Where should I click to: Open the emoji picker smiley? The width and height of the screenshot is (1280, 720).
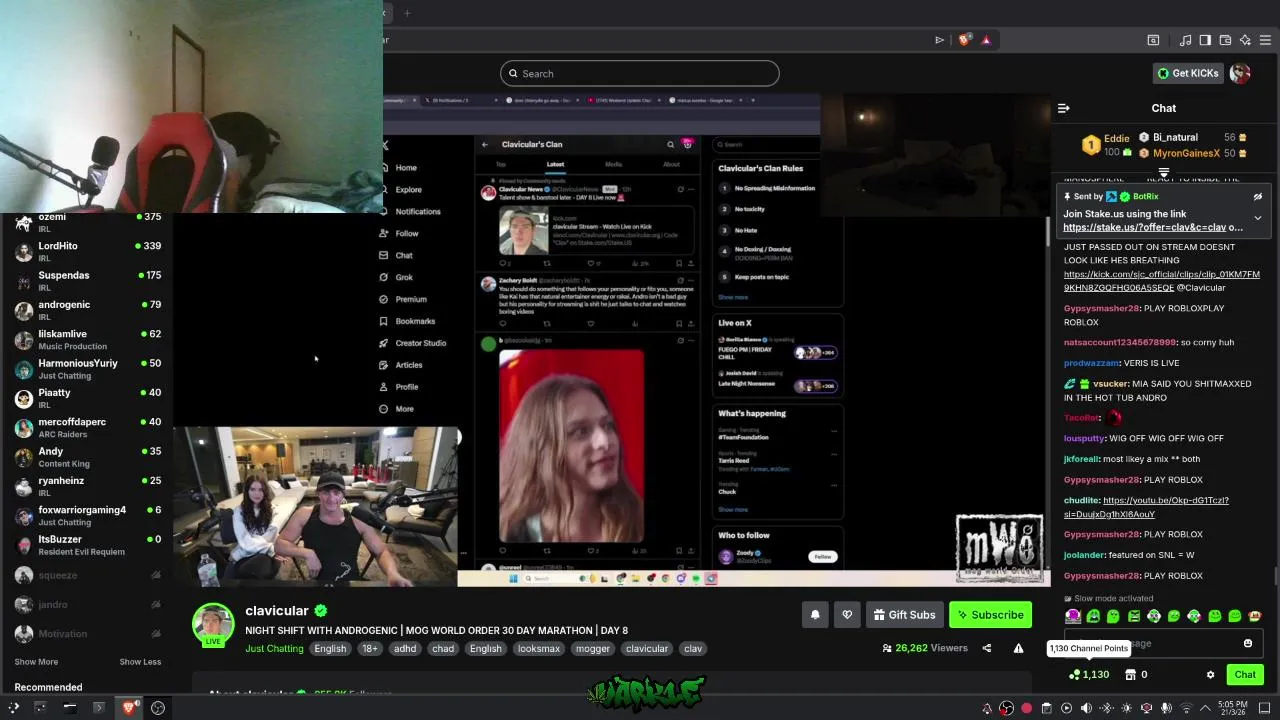pyautogui.click(x=1247, y=643)
